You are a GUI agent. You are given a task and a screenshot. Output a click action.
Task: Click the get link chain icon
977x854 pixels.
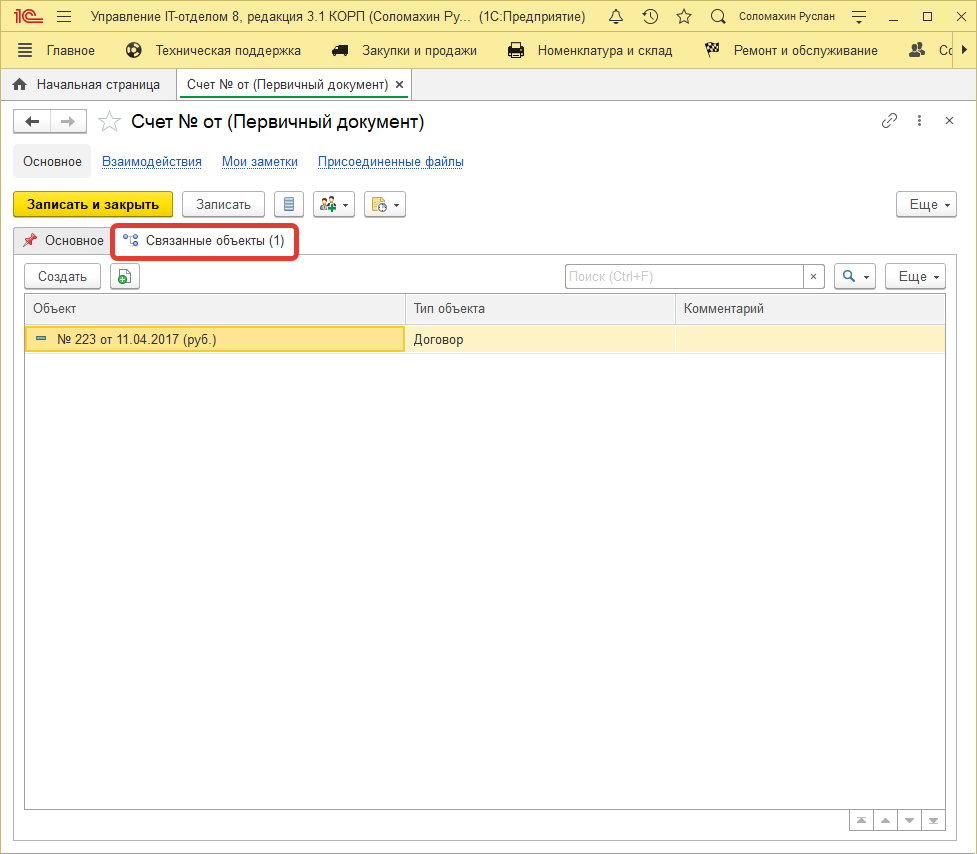coord(889,121)
